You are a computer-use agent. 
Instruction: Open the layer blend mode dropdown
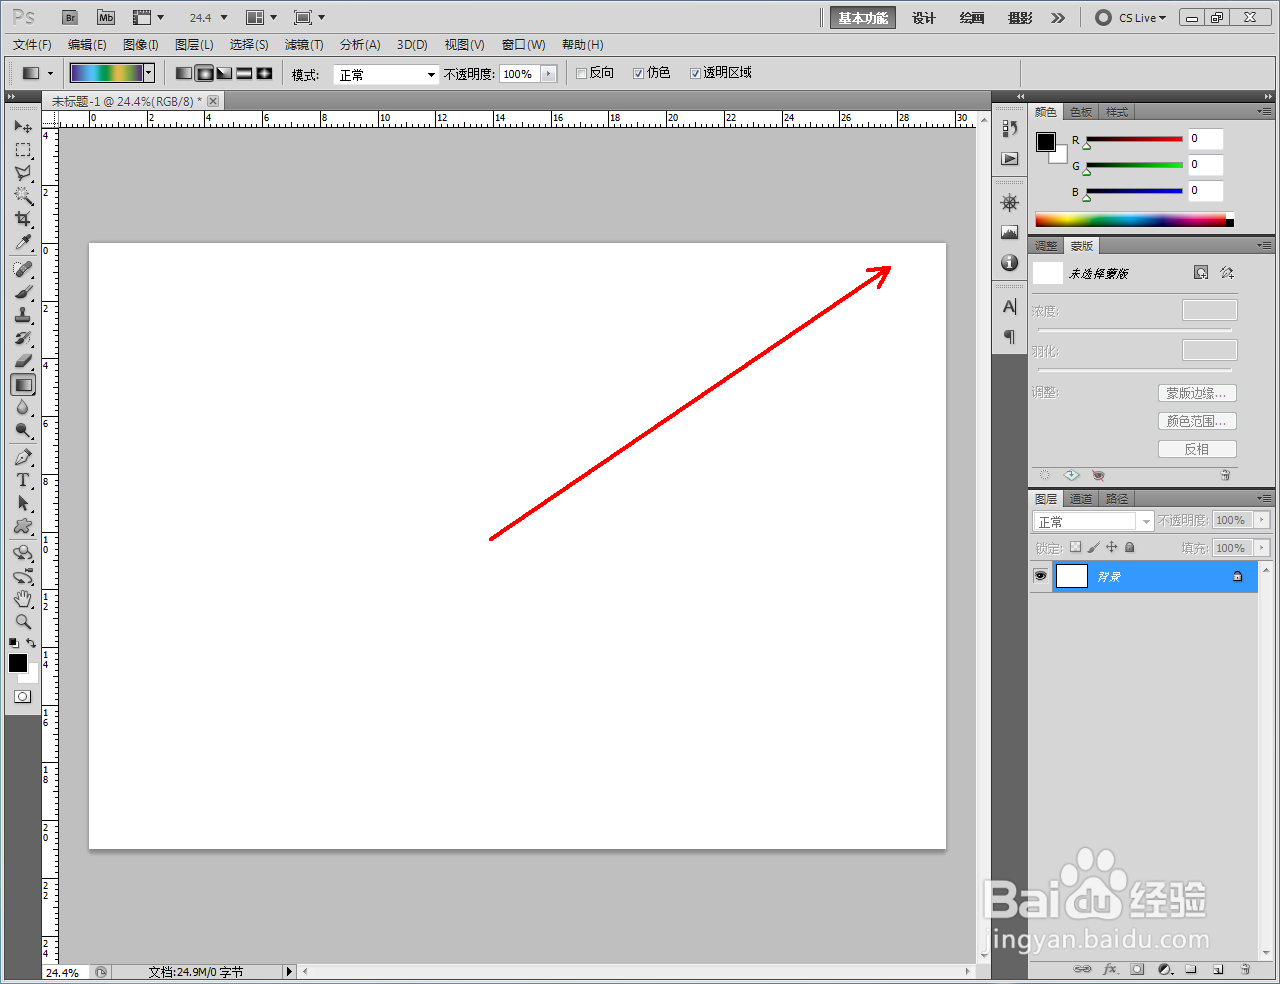tap(1093, 521)
